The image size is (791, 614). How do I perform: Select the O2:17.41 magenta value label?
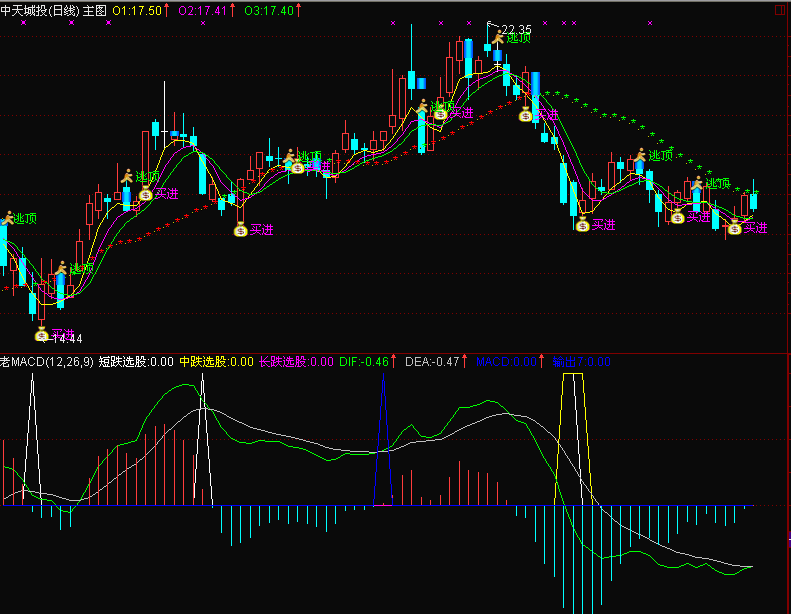(x=203, y=9)
